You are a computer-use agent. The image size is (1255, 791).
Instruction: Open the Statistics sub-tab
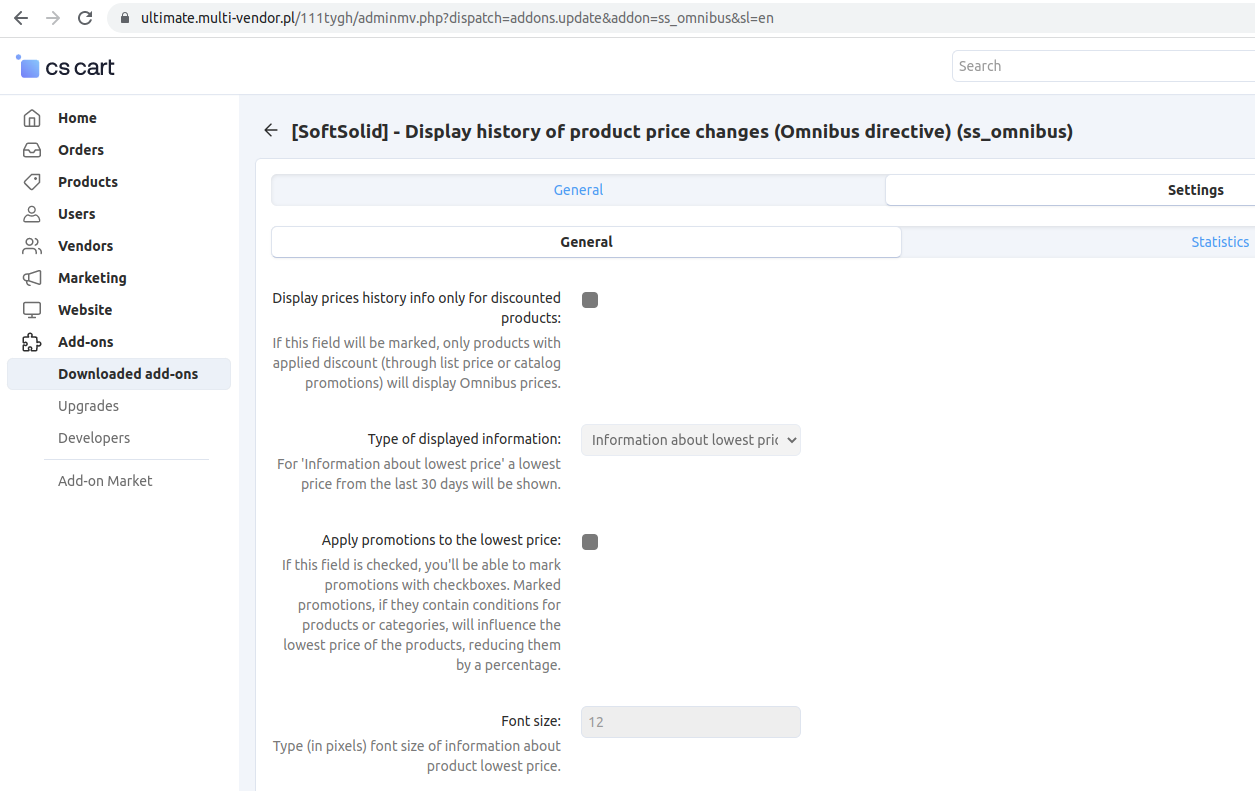pyautogui.click(x=1219, y=242)
